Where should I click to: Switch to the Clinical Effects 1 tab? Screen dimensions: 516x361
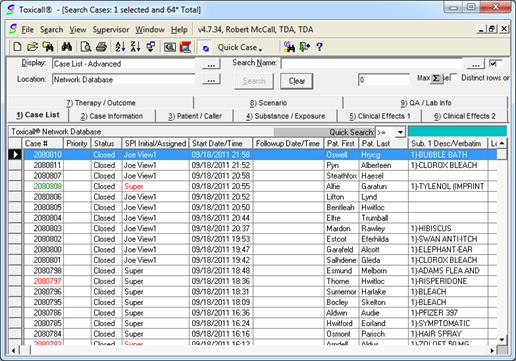pos(379,116)
